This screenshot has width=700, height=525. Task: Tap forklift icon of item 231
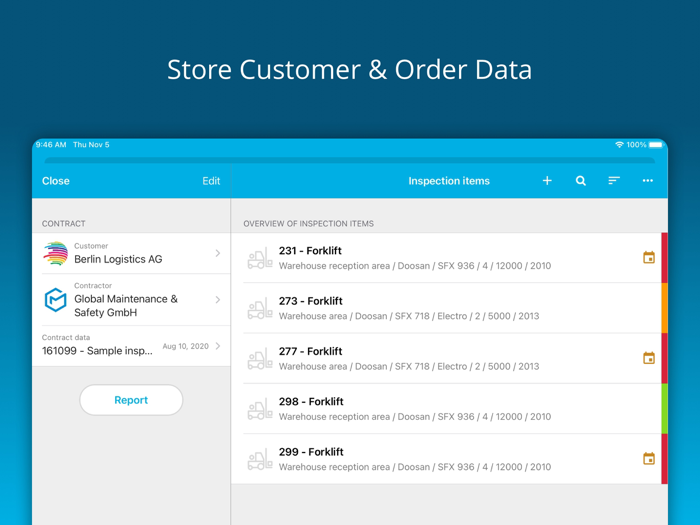pos(260,258)
